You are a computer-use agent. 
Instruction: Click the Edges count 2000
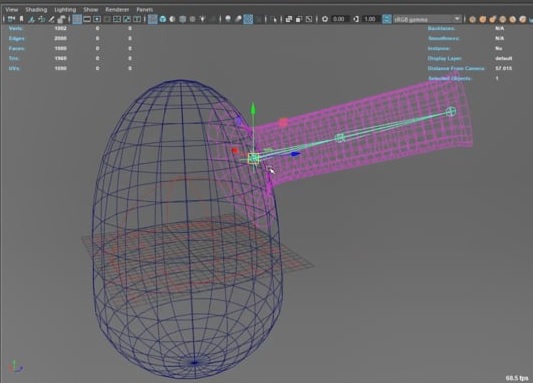click(x=61, y=38)
